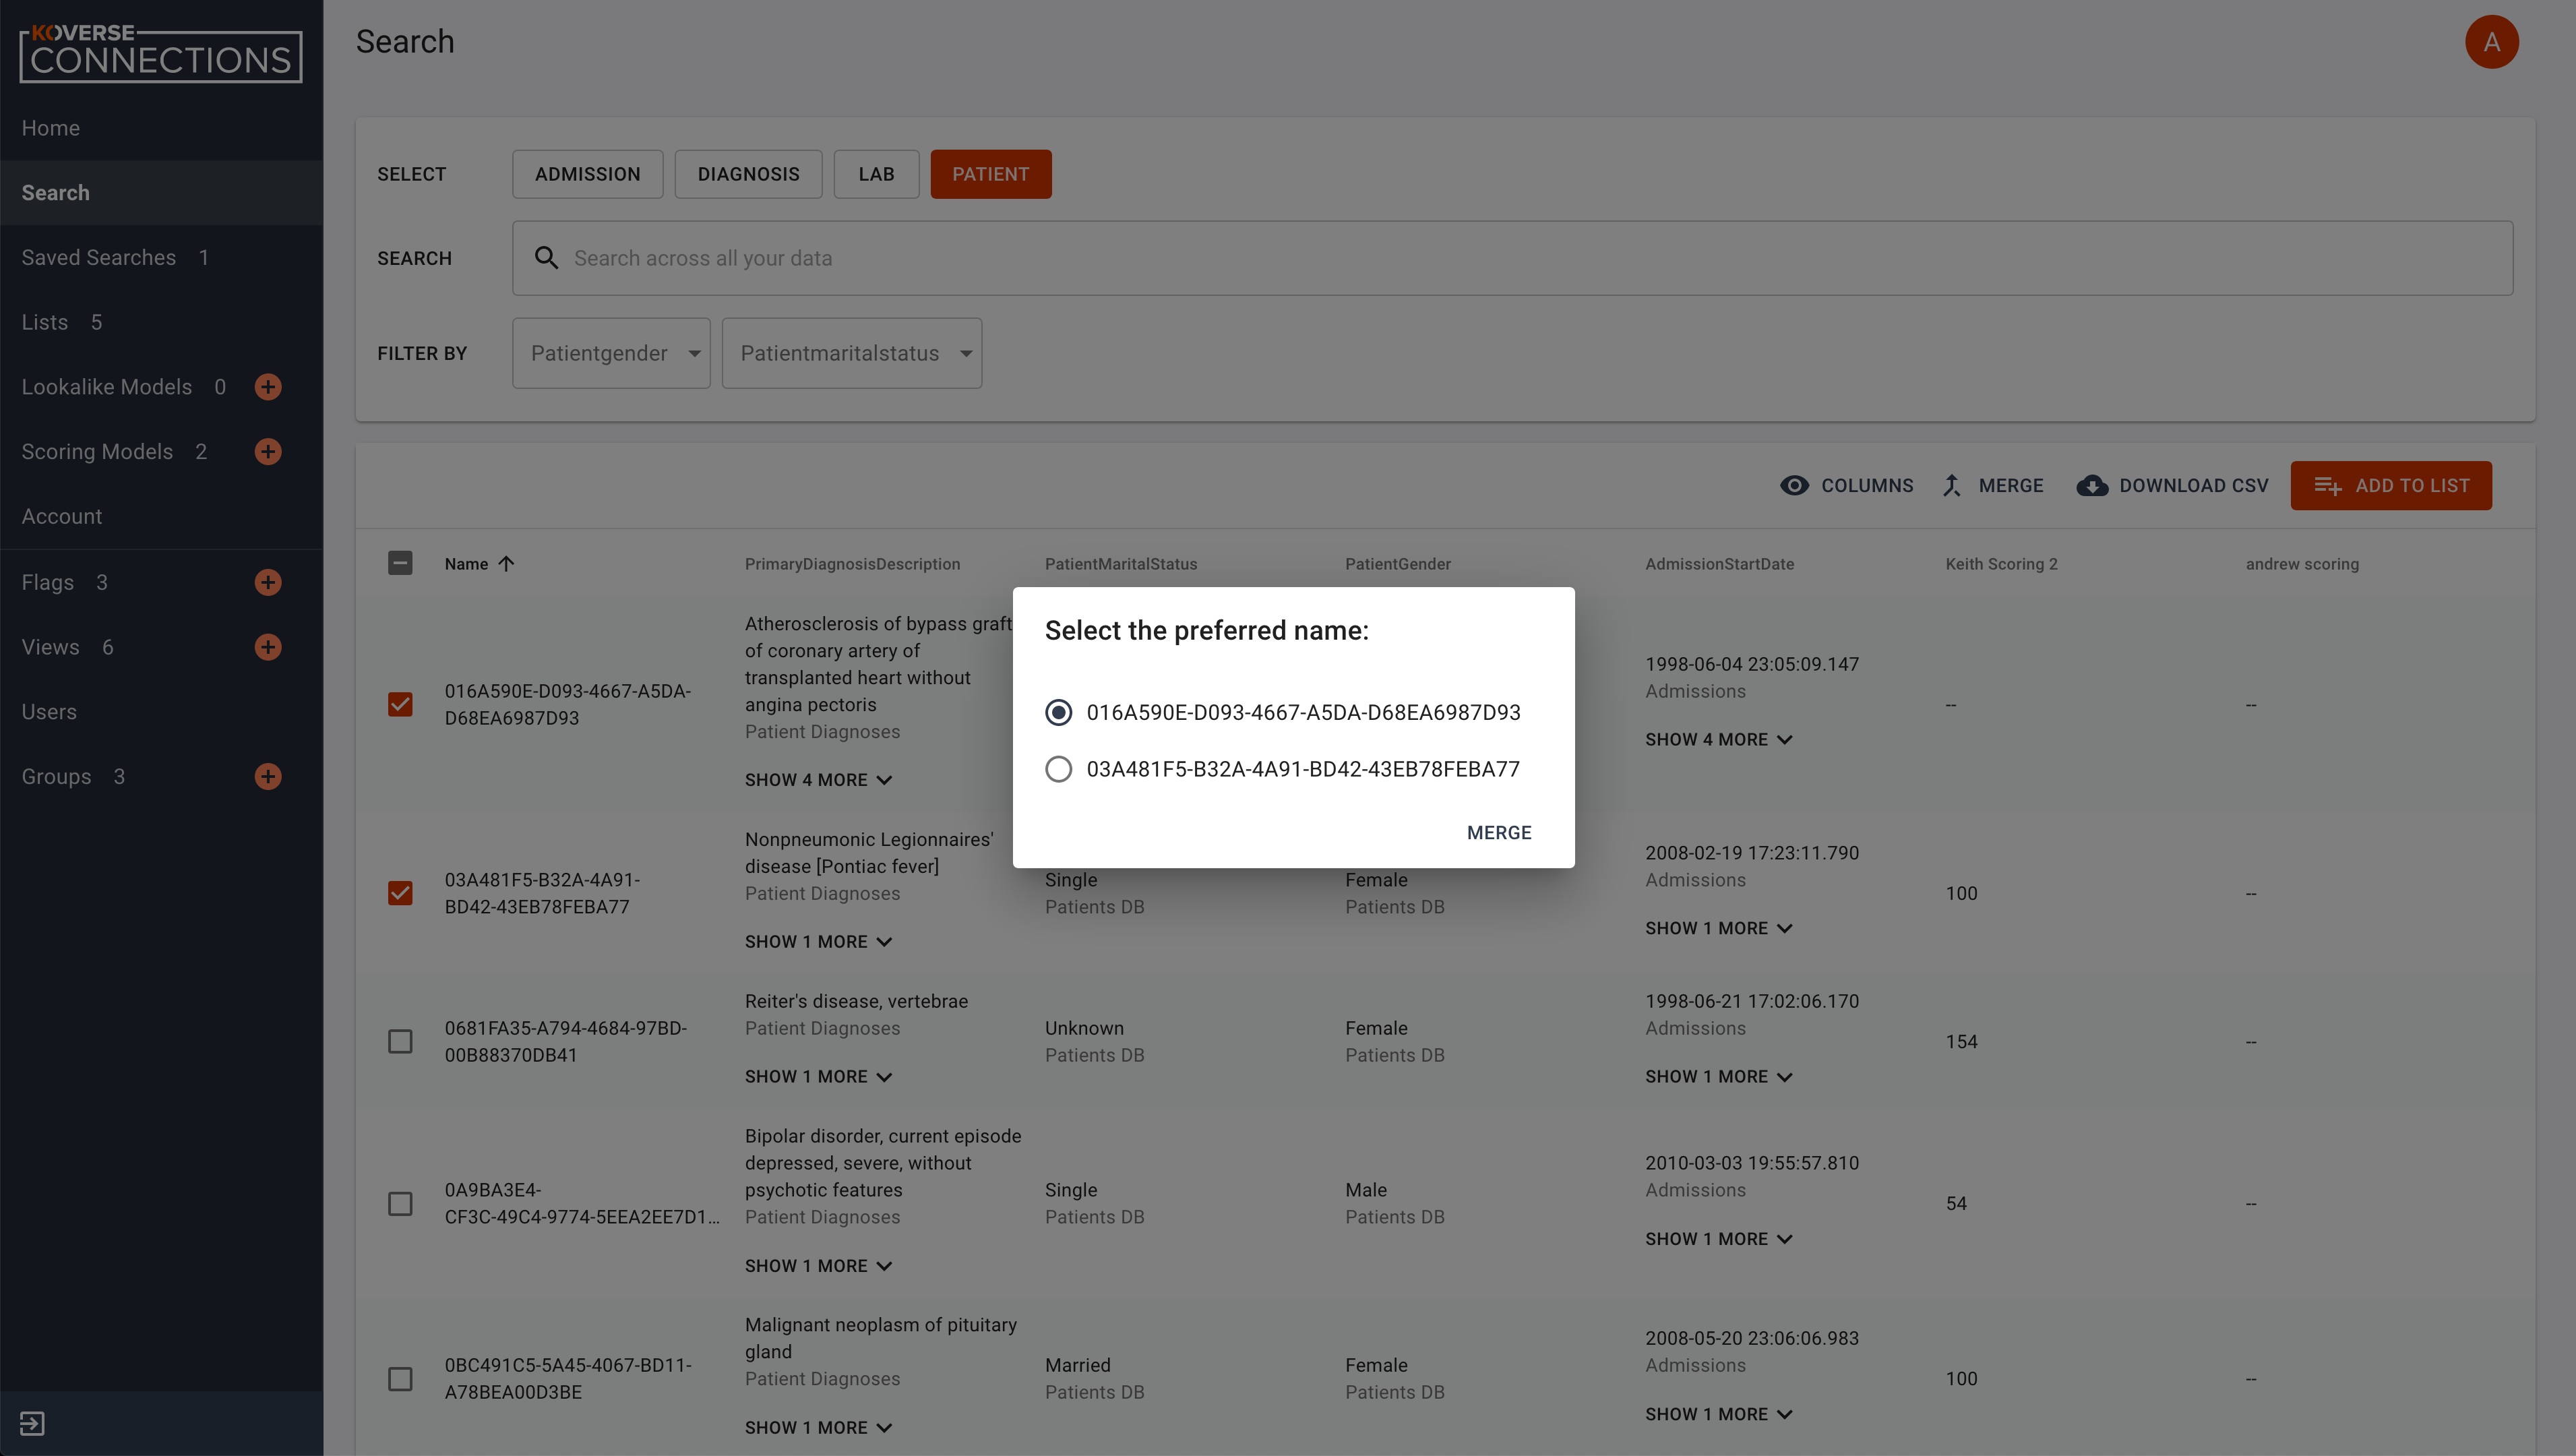This screenshot has height=1456, width=2576.
Task: Select radio option 03A481F5-B32A-4A91-BD42-43EB78FEBA77
Action: tap(1058, 769)
